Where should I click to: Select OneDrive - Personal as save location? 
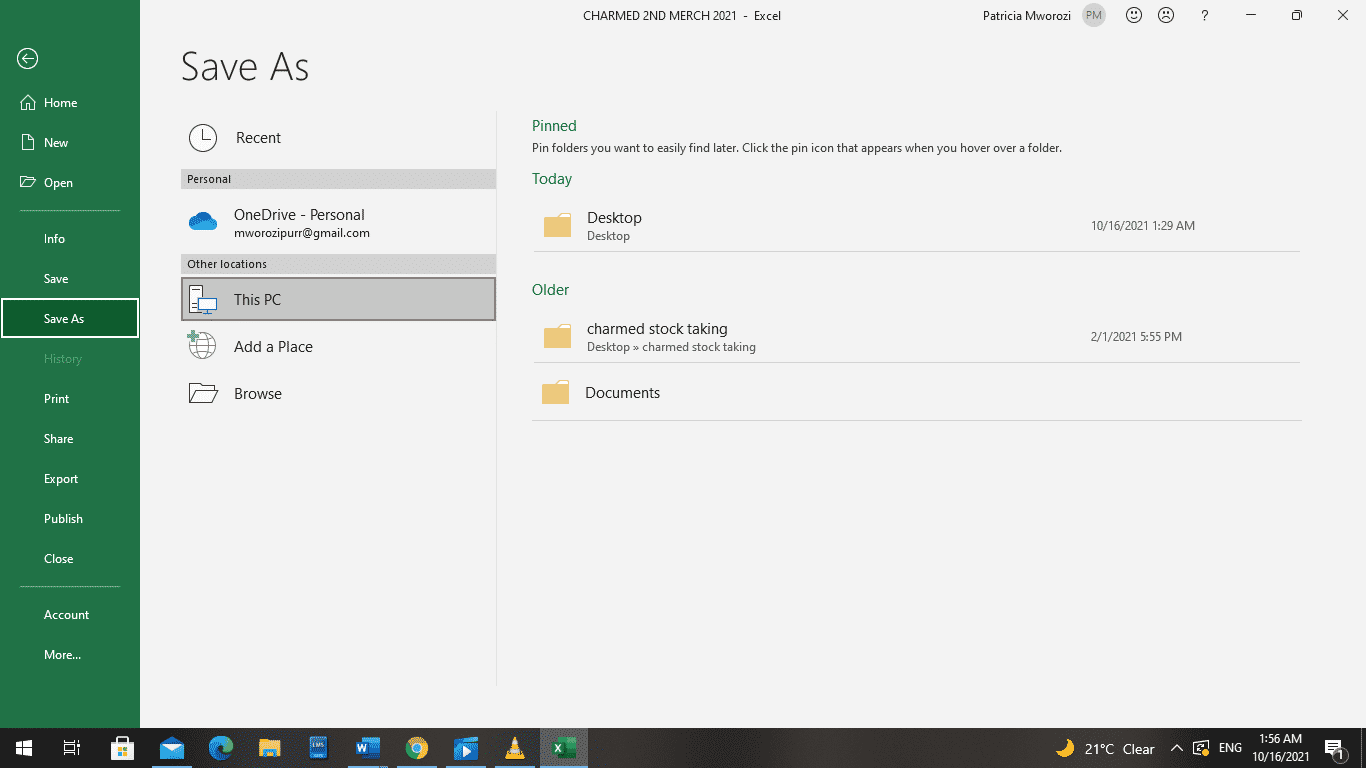click(299, 222)
